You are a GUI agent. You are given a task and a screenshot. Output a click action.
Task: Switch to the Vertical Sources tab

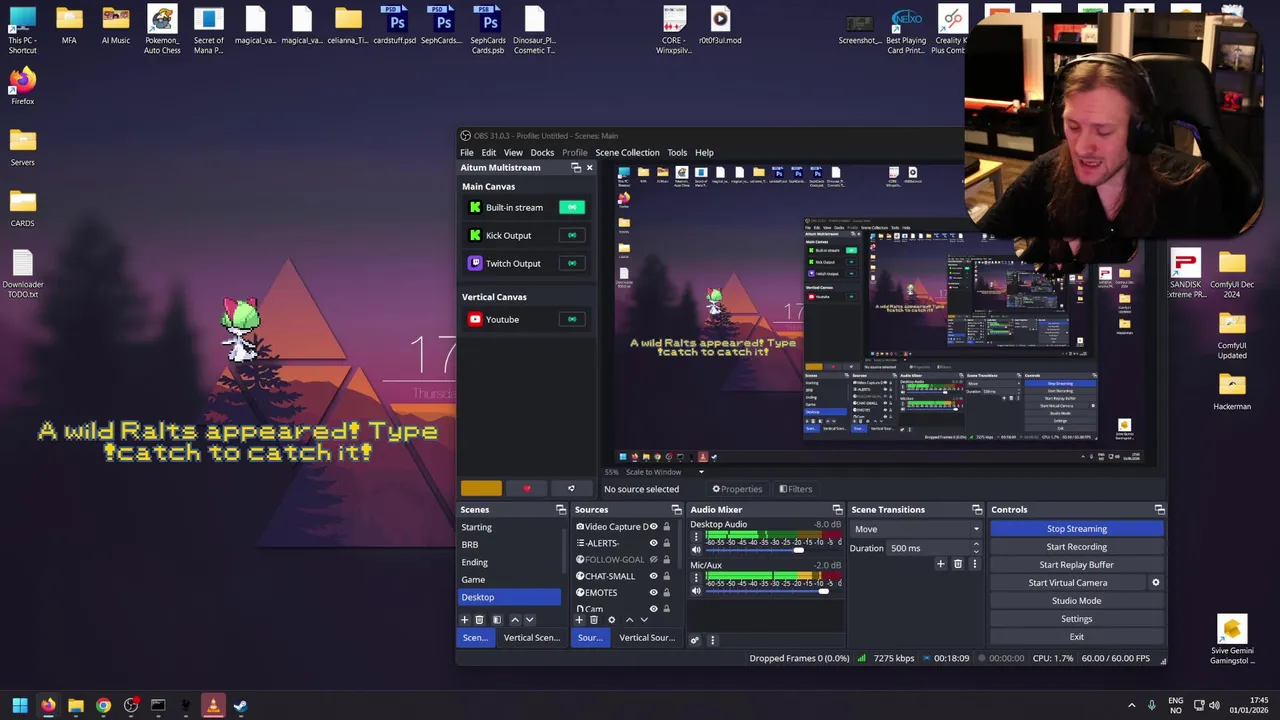pos(647,638)
